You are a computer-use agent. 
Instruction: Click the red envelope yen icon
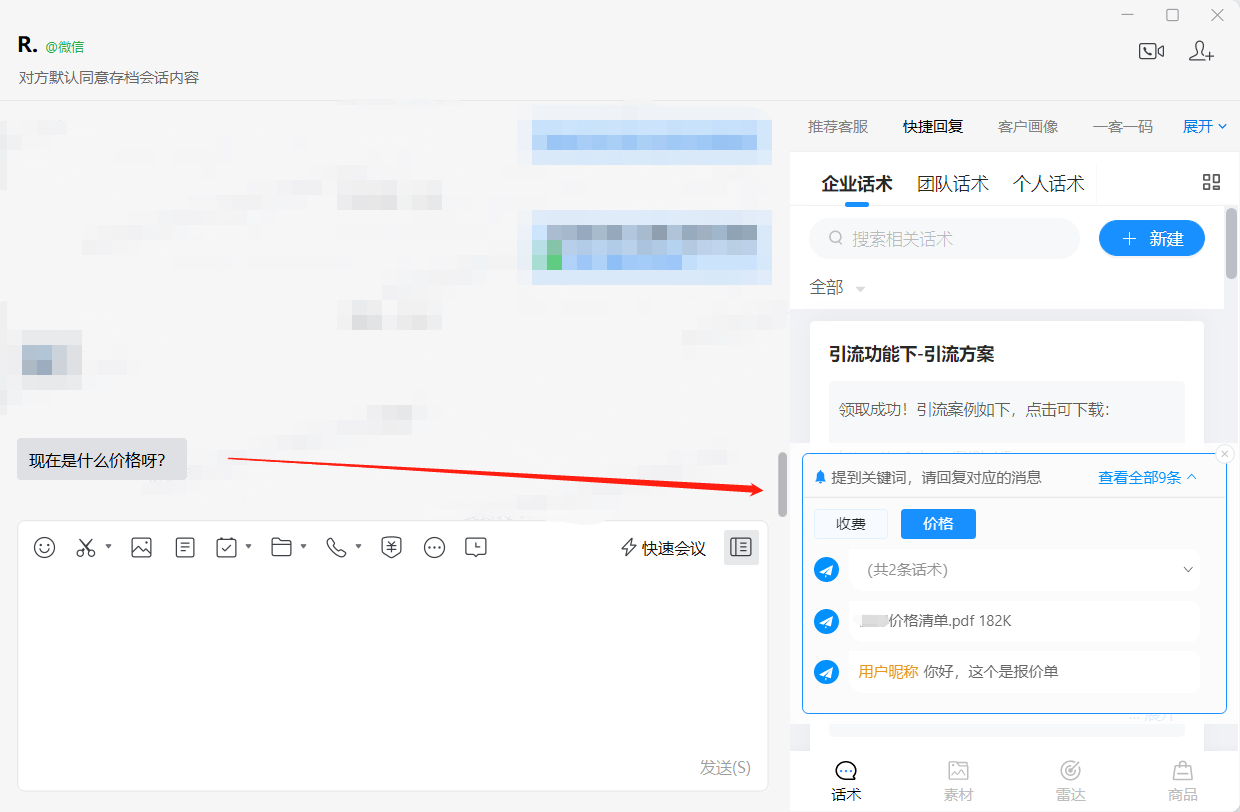pos(392,547)
